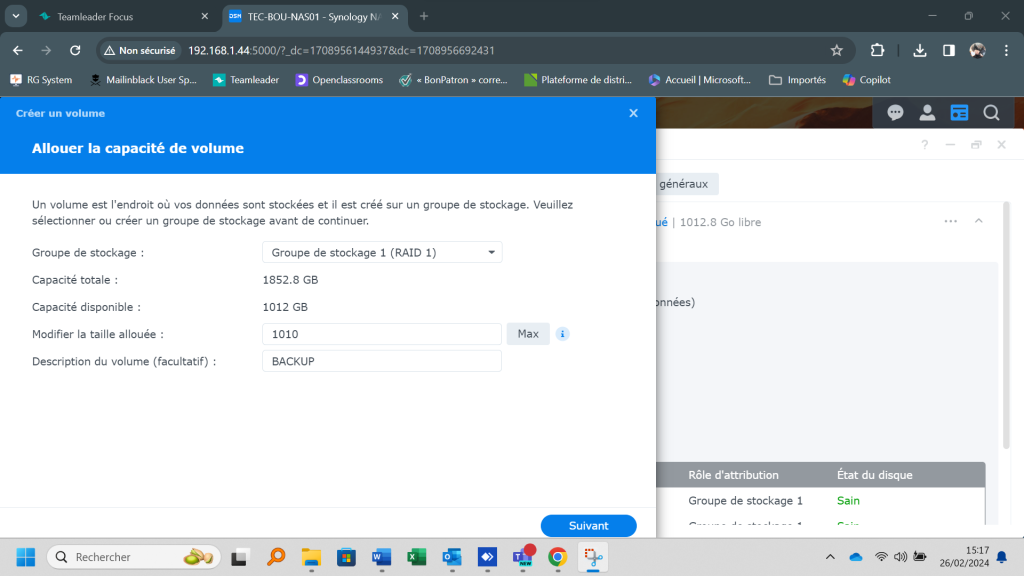Toggle the DSM widgets panel icon
Image resolution: width=1024 pixels, height=576 pixels.
coord(959,113)
